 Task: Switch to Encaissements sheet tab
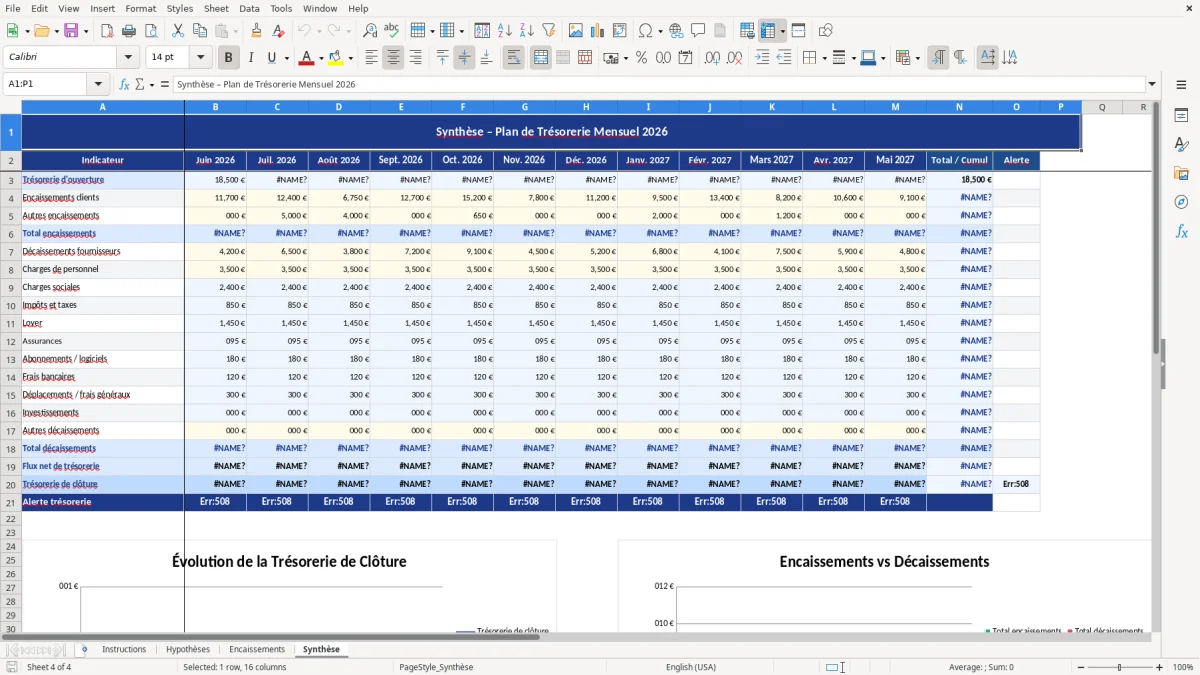(257, 649)
